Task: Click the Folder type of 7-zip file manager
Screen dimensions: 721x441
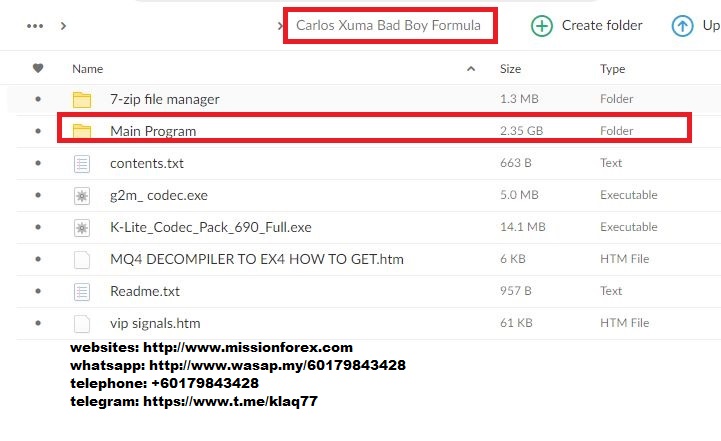Action: pyautogui.click(x=617, y=99)
